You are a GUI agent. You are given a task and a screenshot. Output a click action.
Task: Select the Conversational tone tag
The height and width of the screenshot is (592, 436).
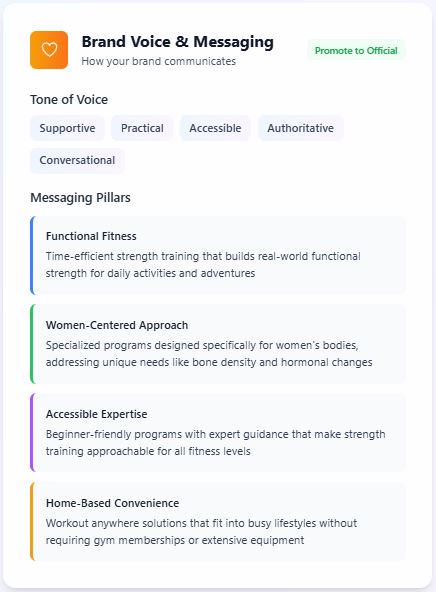tap(77, 160)
